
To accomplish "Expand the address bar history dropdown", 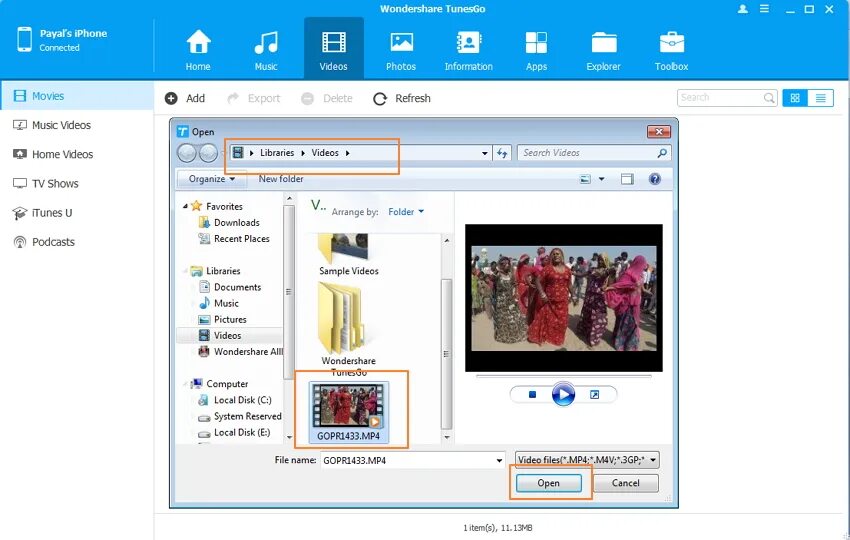I will 485,153.
